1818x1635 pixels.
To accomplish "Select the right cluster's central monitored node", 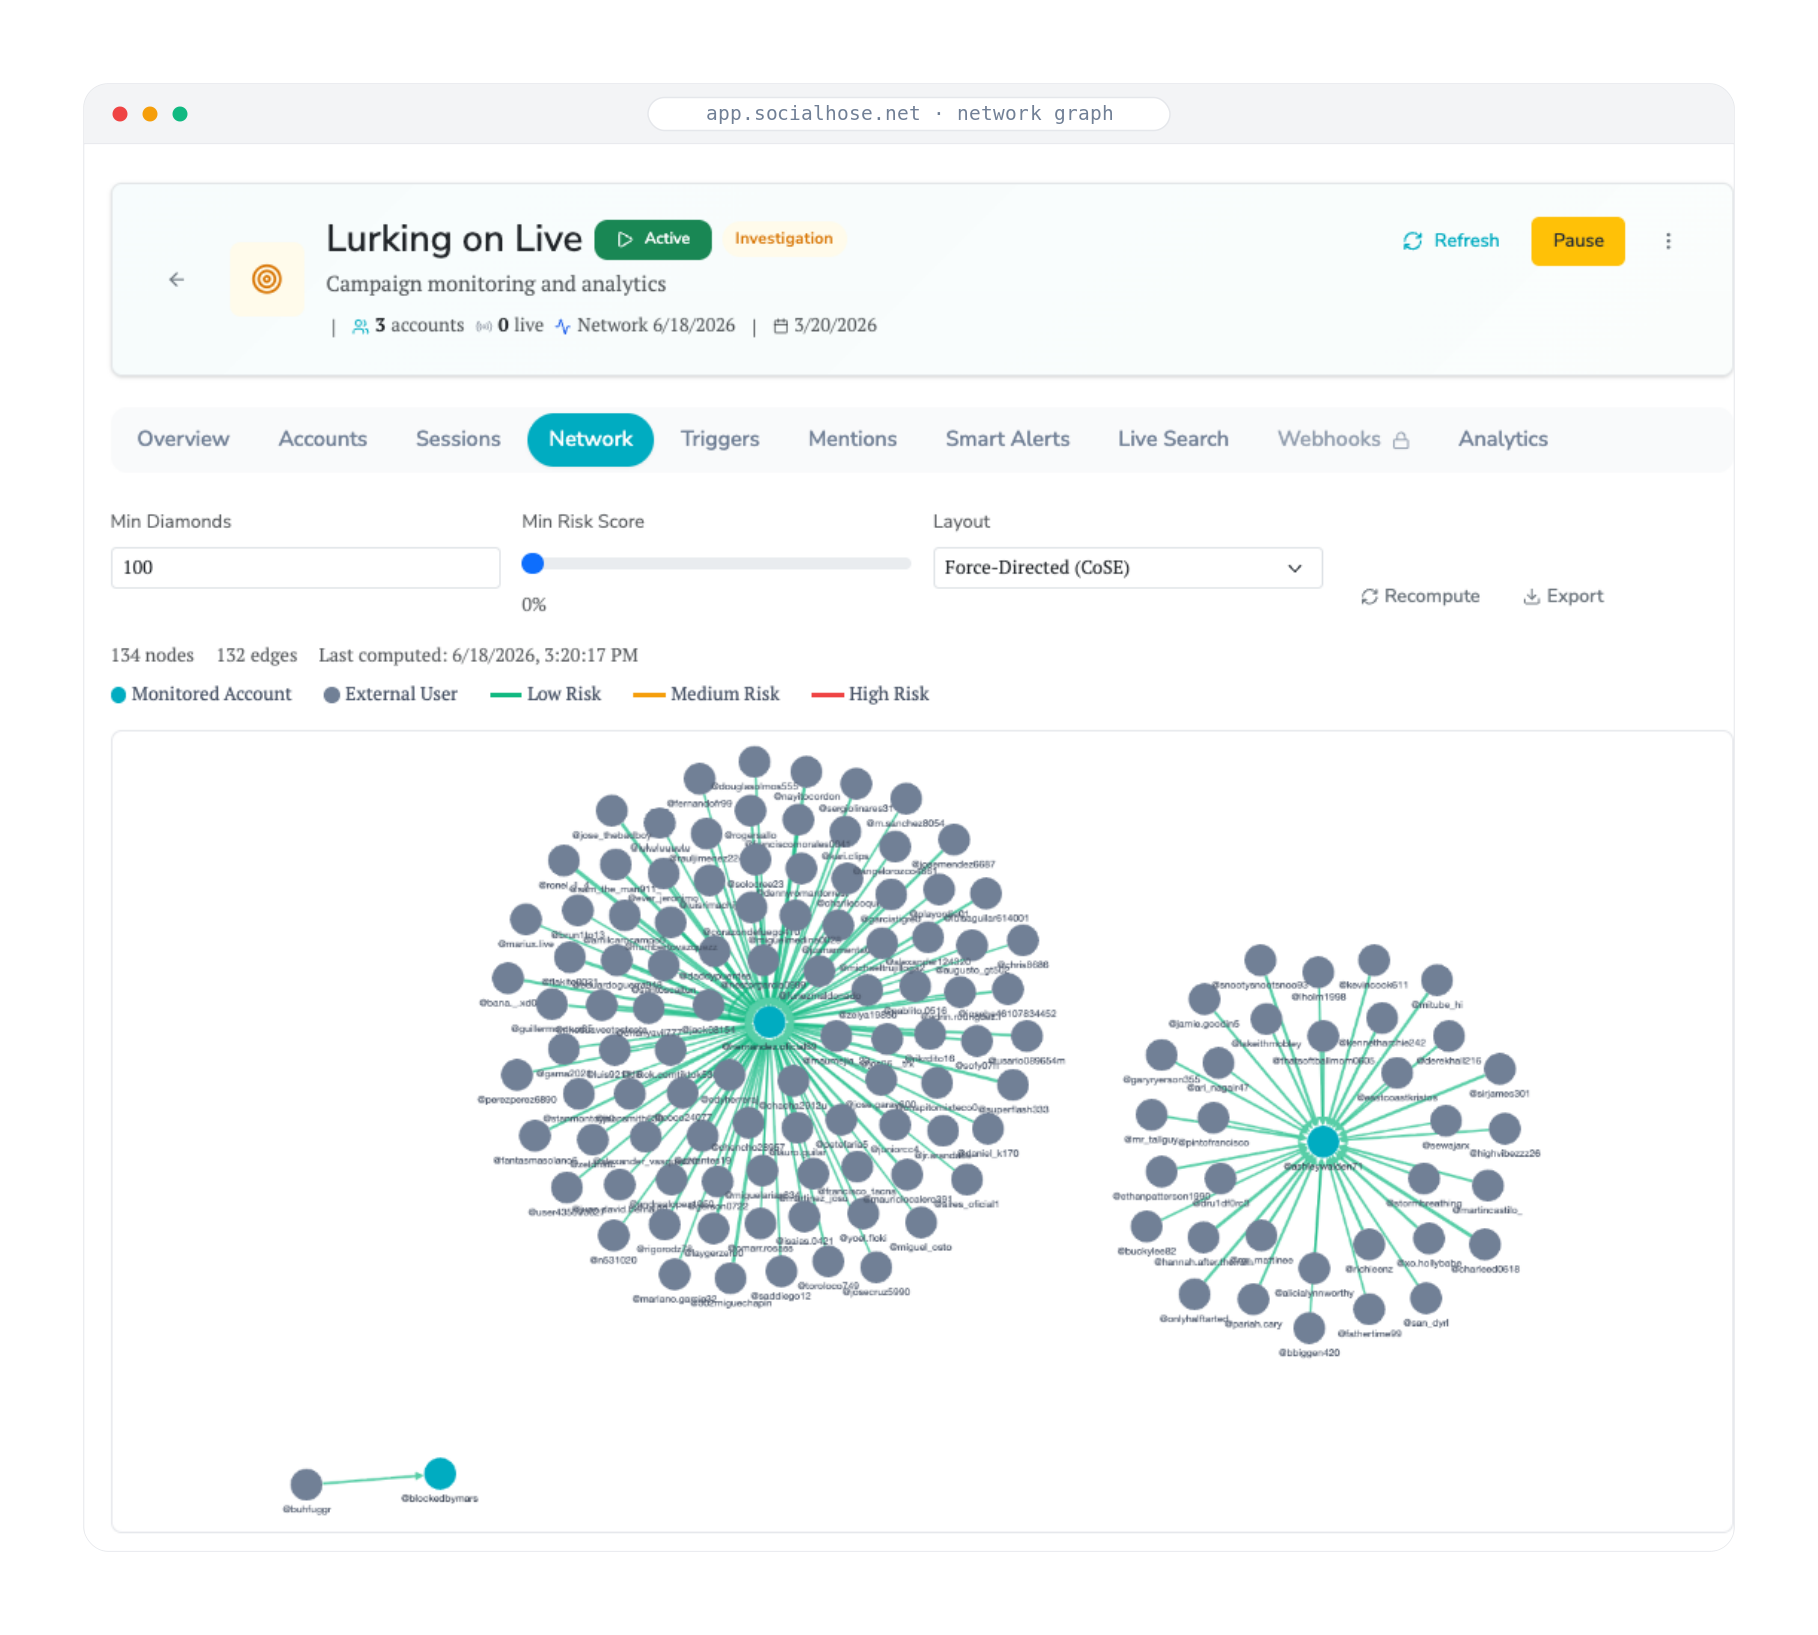I will [x=1322, y=1141].
